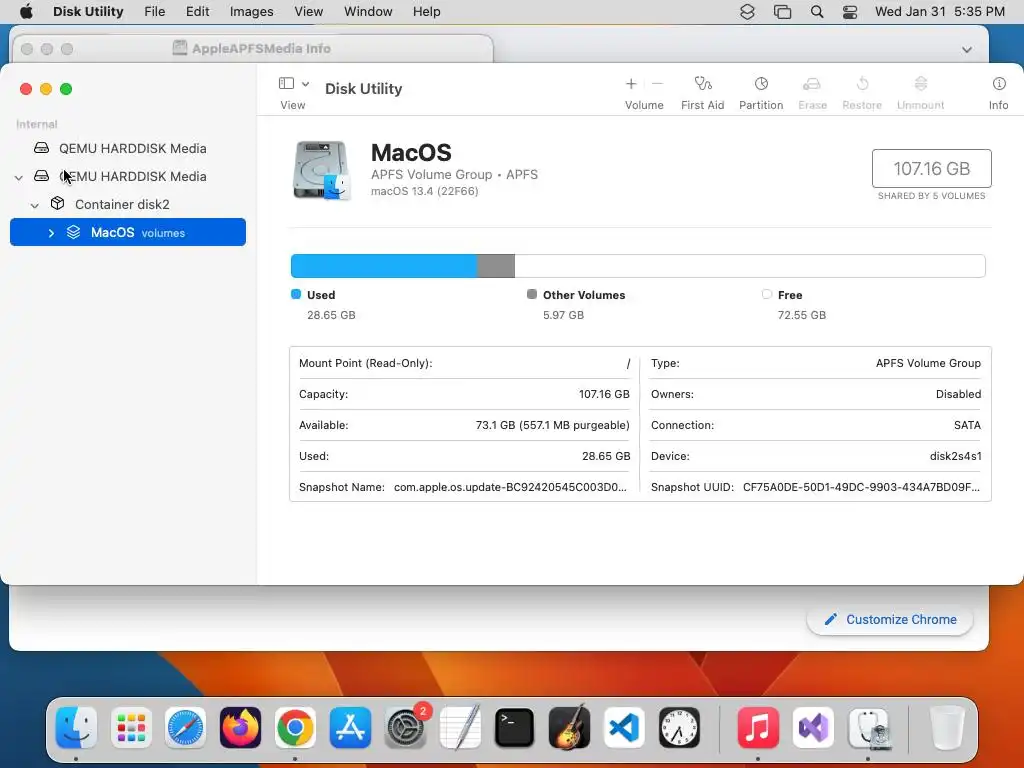This screenshot has height=768, width=1024.
Task: Open TextEdit from the Dock
Action: [x=460, y=728]
